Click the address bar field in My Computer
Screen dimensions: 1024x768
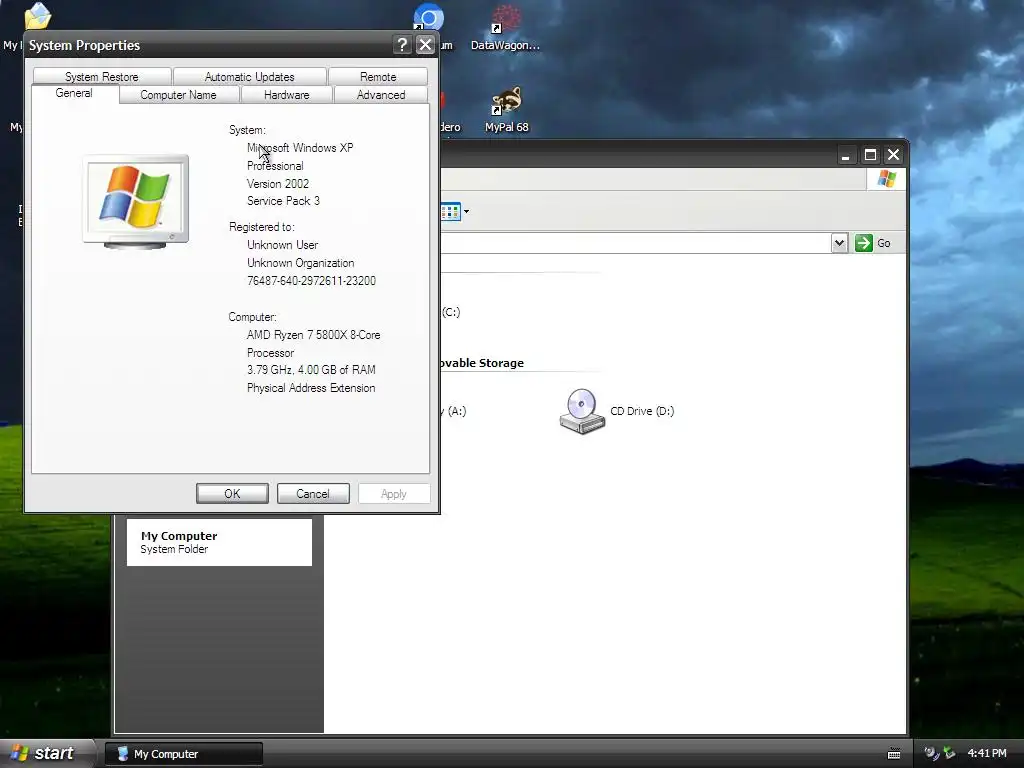coord(635,243)
